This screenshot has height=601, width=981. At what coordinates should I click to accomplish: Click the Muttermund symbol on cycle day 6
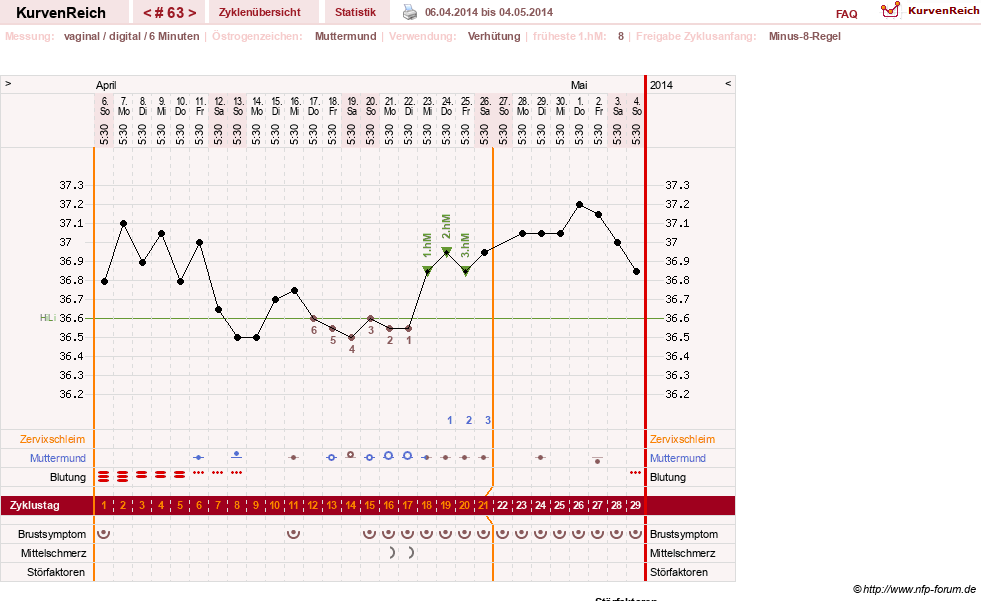(x=199, y=458)
